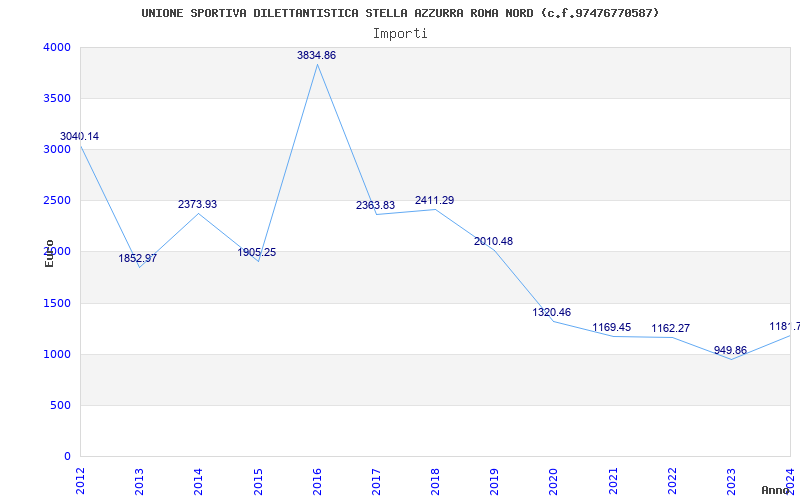Click the 4000 y-axis tick label
This screenshot has width=800, height=500.
[x=56, y=47]
